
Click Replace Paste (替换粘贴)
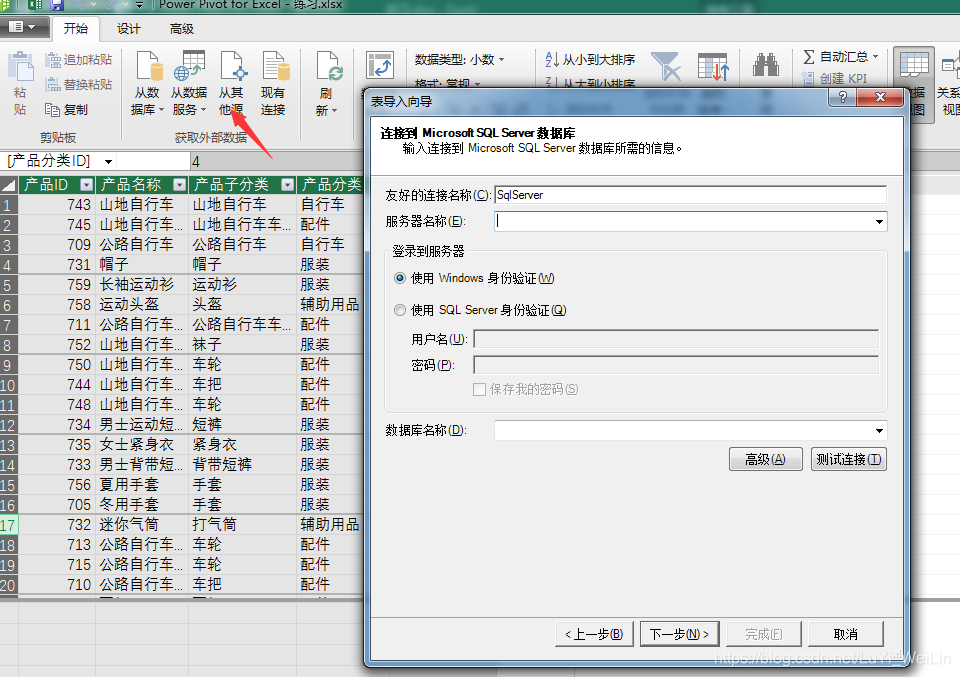point(79,84)
